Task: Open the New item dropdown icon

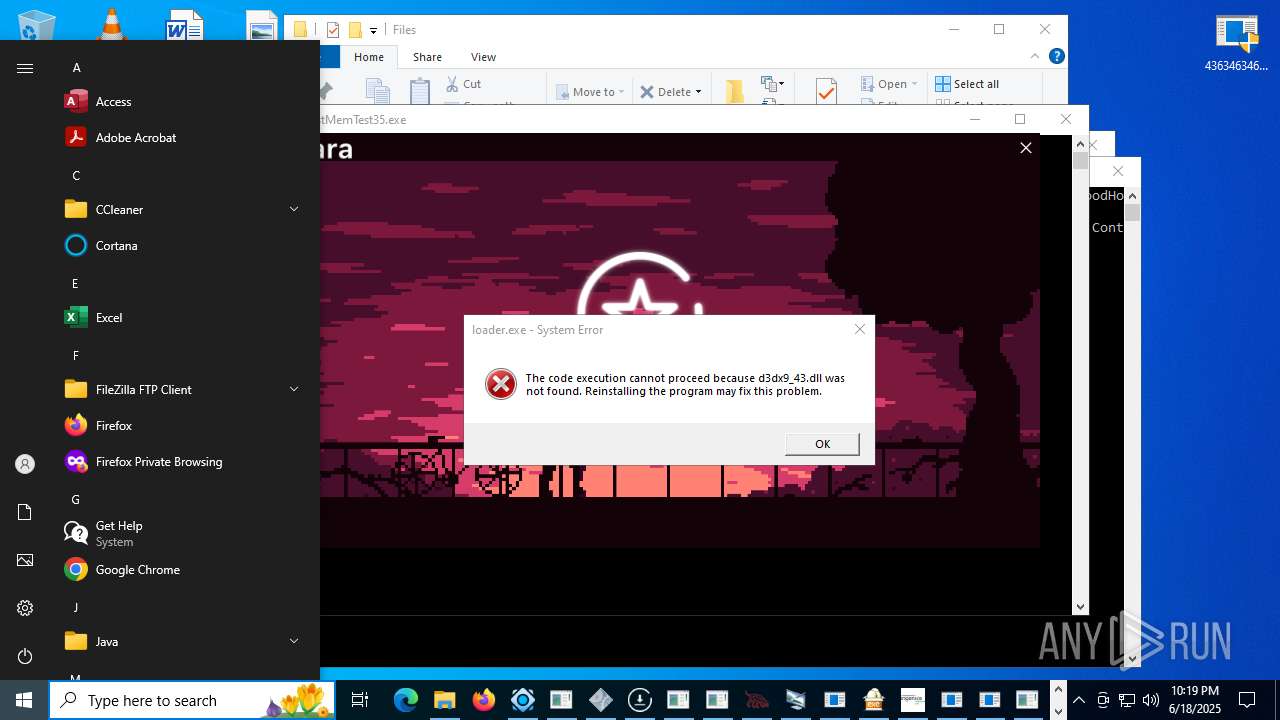Action: coord(772,84)
